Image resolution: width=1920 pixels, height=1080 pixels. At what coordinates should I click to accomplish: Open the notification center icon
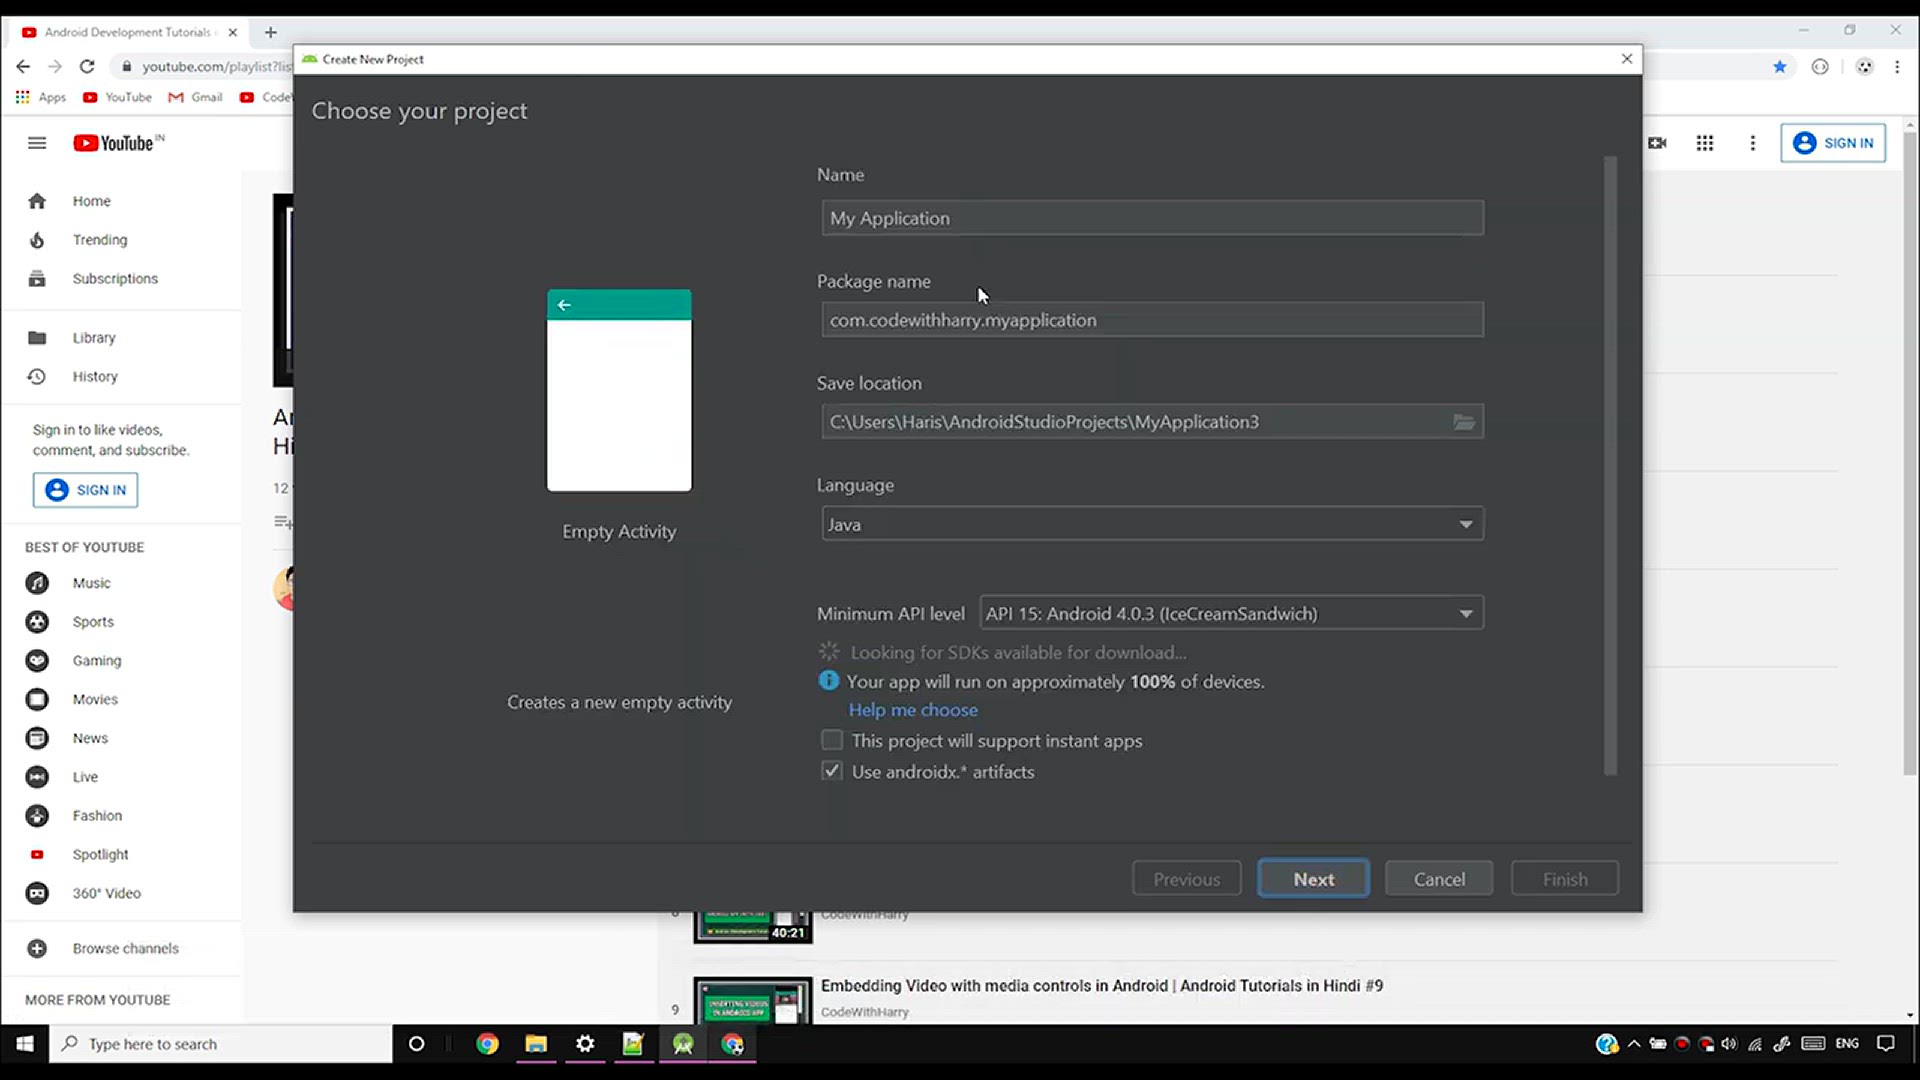1886,1044
